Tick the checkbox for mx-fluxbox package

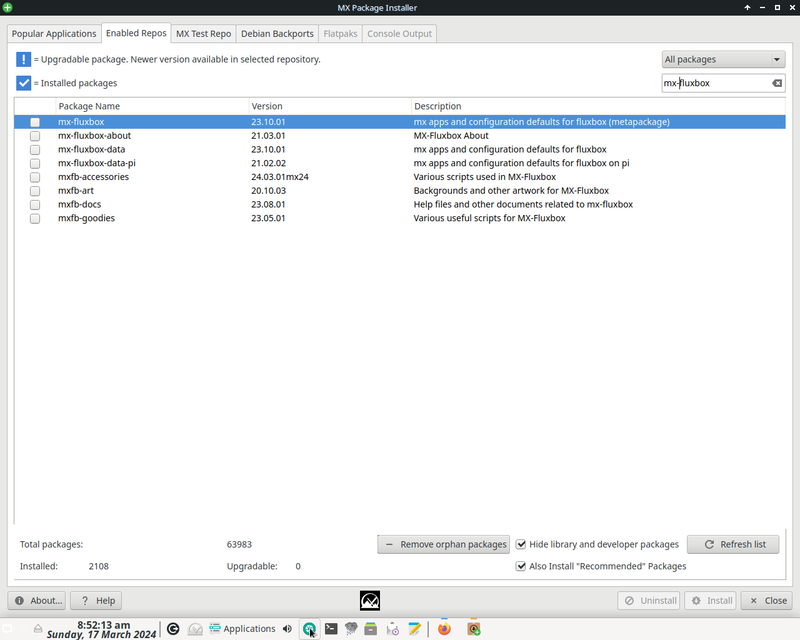click(x=35, y=122)
